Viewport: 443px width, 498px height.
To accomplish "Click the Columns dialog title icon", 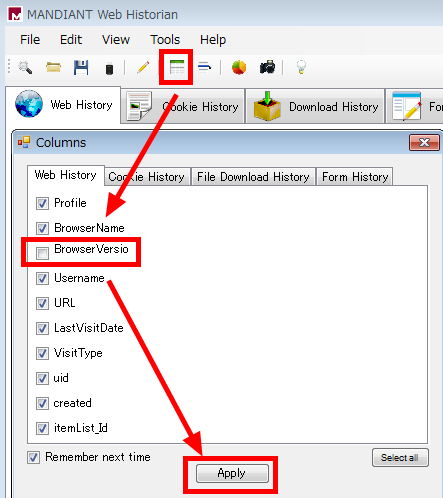I will (24, 142).
